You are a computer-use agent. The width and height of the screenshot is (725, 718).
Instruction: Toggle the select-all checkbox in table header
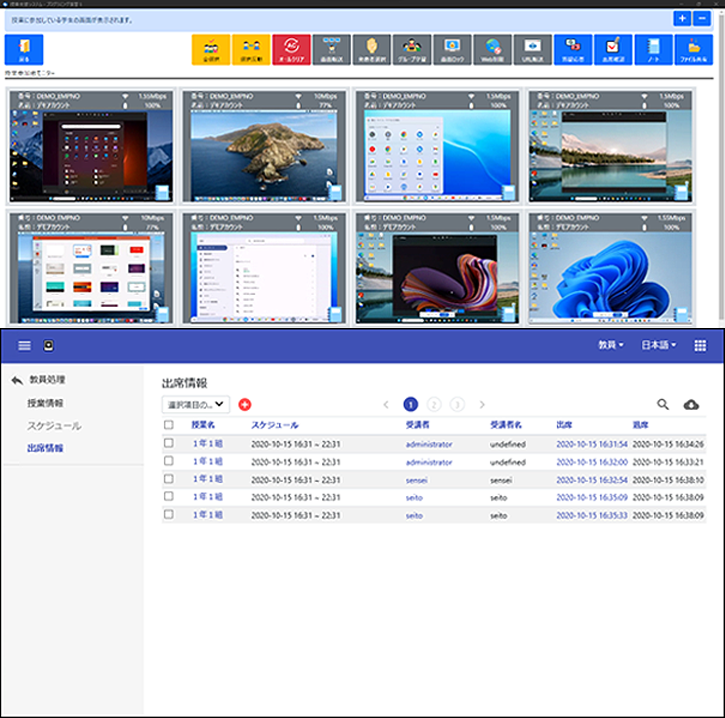tap(169, 425)
